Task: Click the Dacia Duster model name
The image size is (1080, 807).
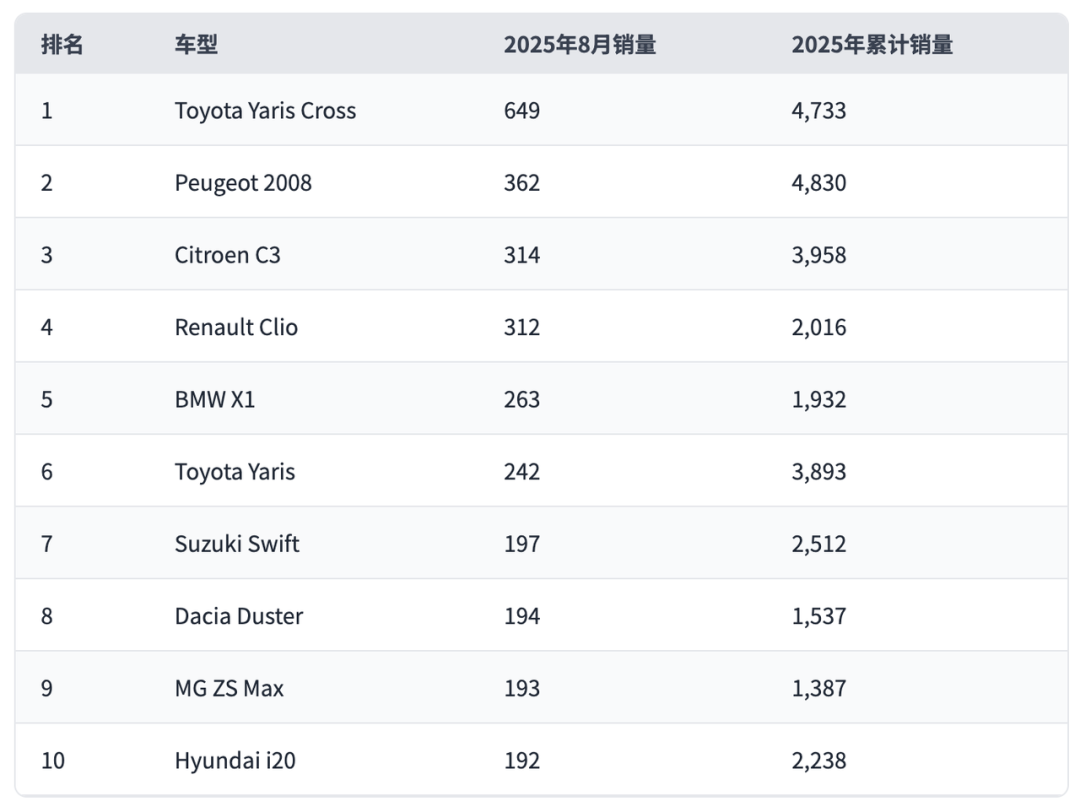Action: click(238, 616)
